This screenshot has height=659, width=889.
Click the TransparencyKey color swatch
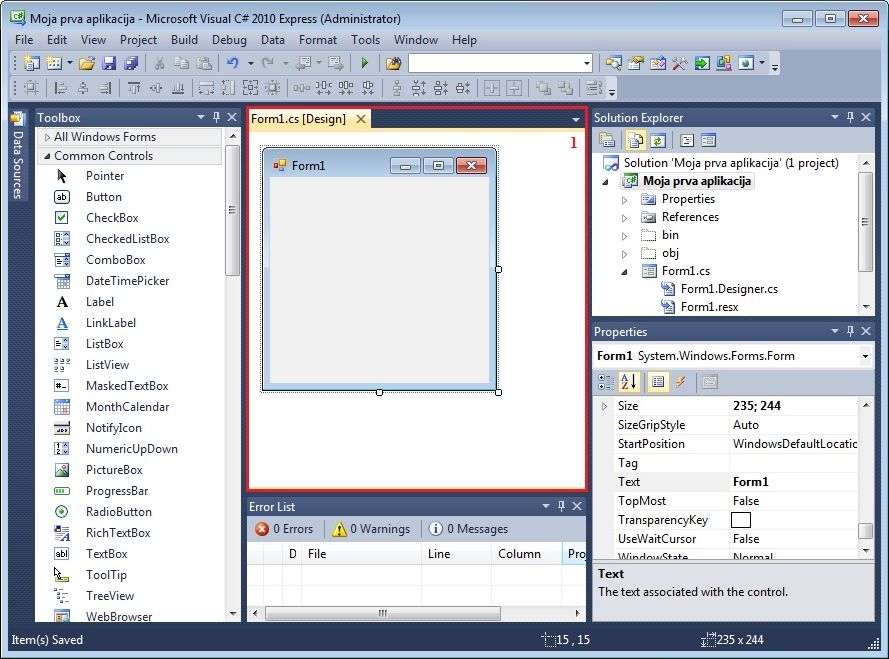[740, 520]
